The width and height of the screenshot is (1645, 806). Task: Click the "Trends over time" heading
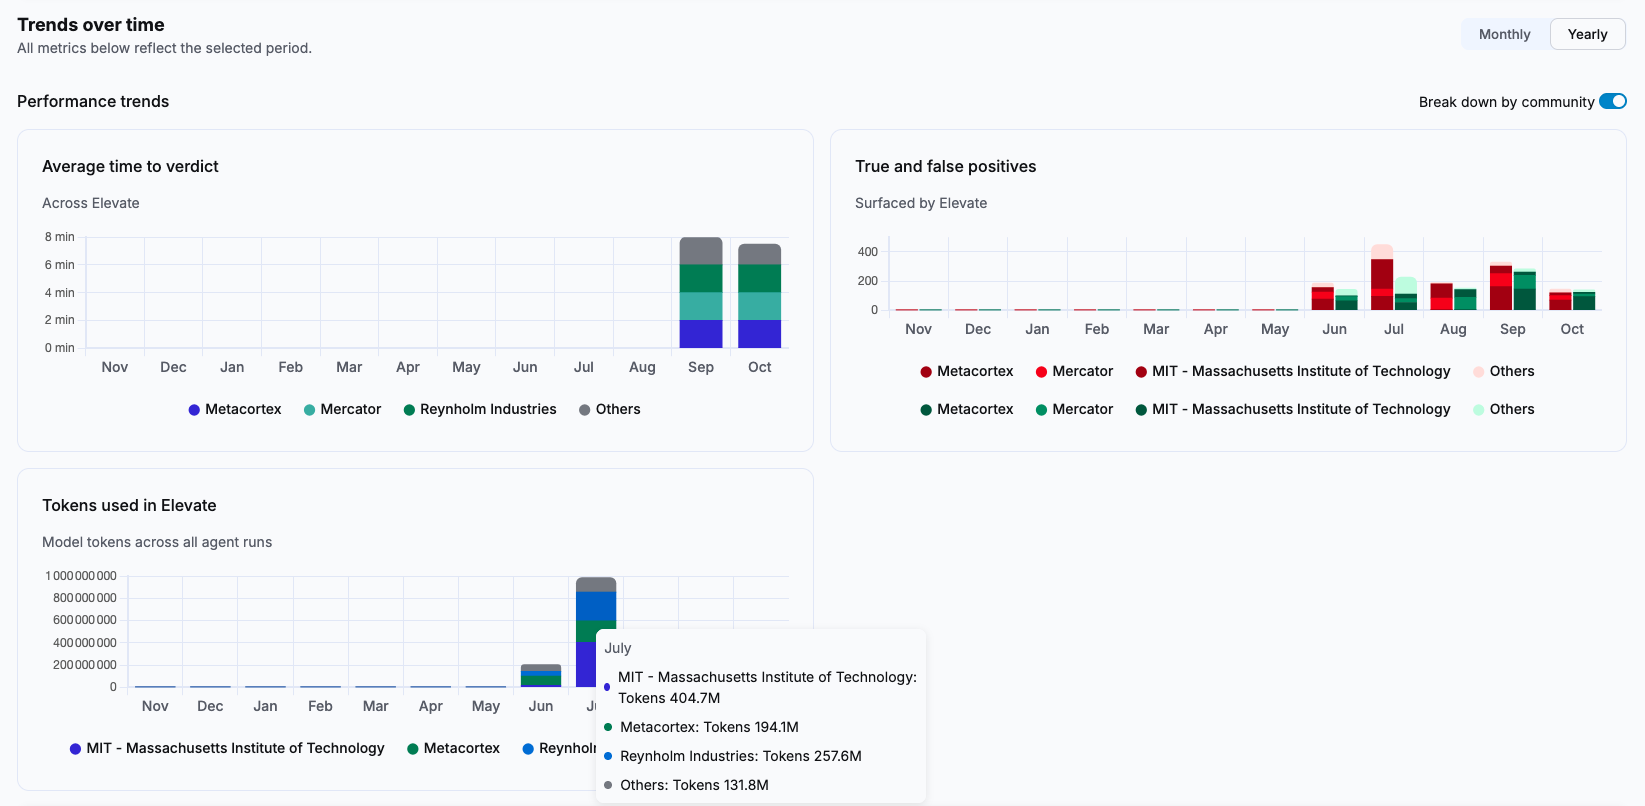tap(91, 25)
